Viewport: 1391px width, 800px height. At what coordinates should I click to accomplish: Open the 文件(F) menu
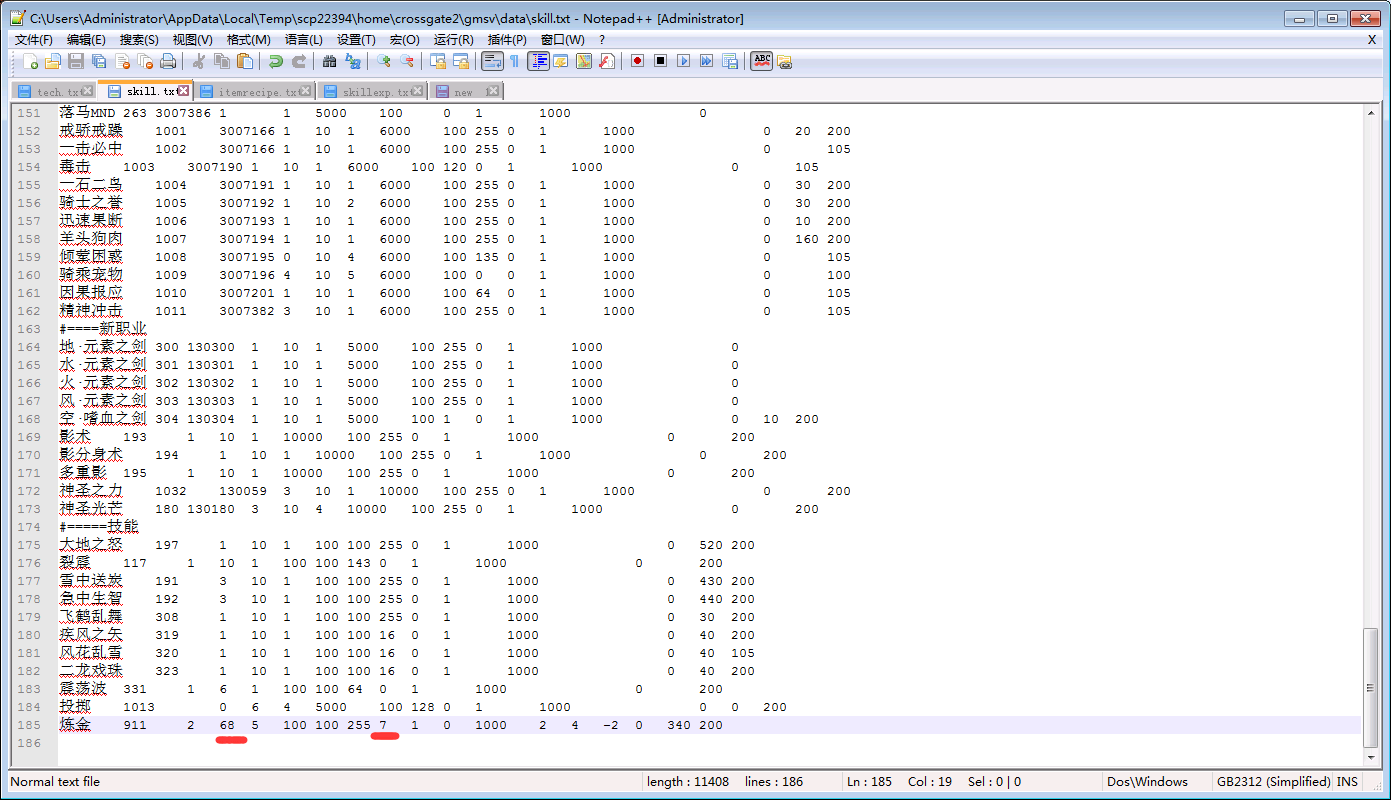(x=33, y=39)
